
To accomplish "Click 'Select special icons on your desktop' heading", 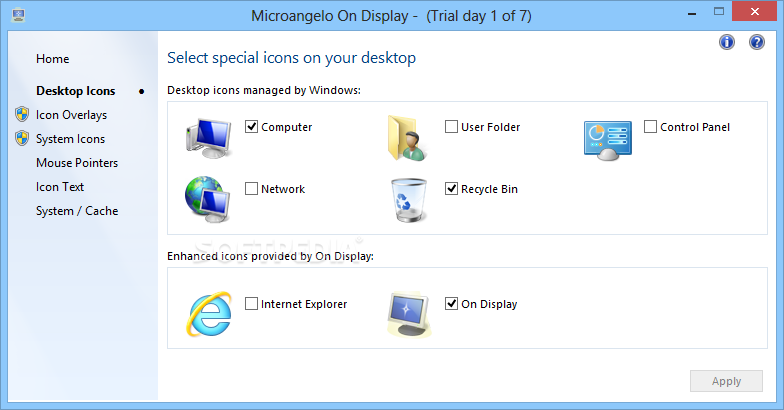I will (x=292, y=58).
